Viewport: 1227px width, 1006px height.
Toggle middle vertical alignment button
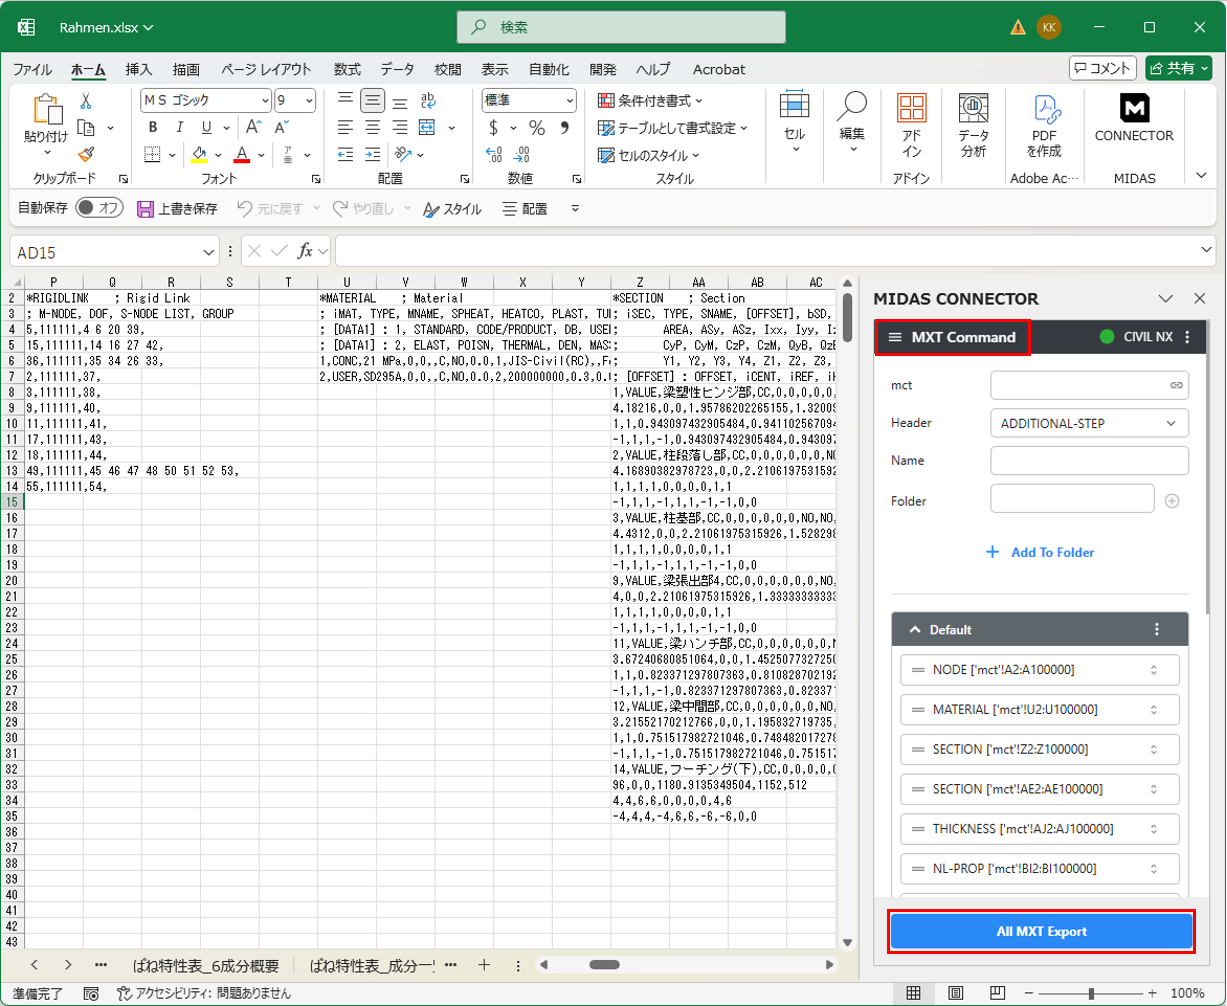point(372,100)
